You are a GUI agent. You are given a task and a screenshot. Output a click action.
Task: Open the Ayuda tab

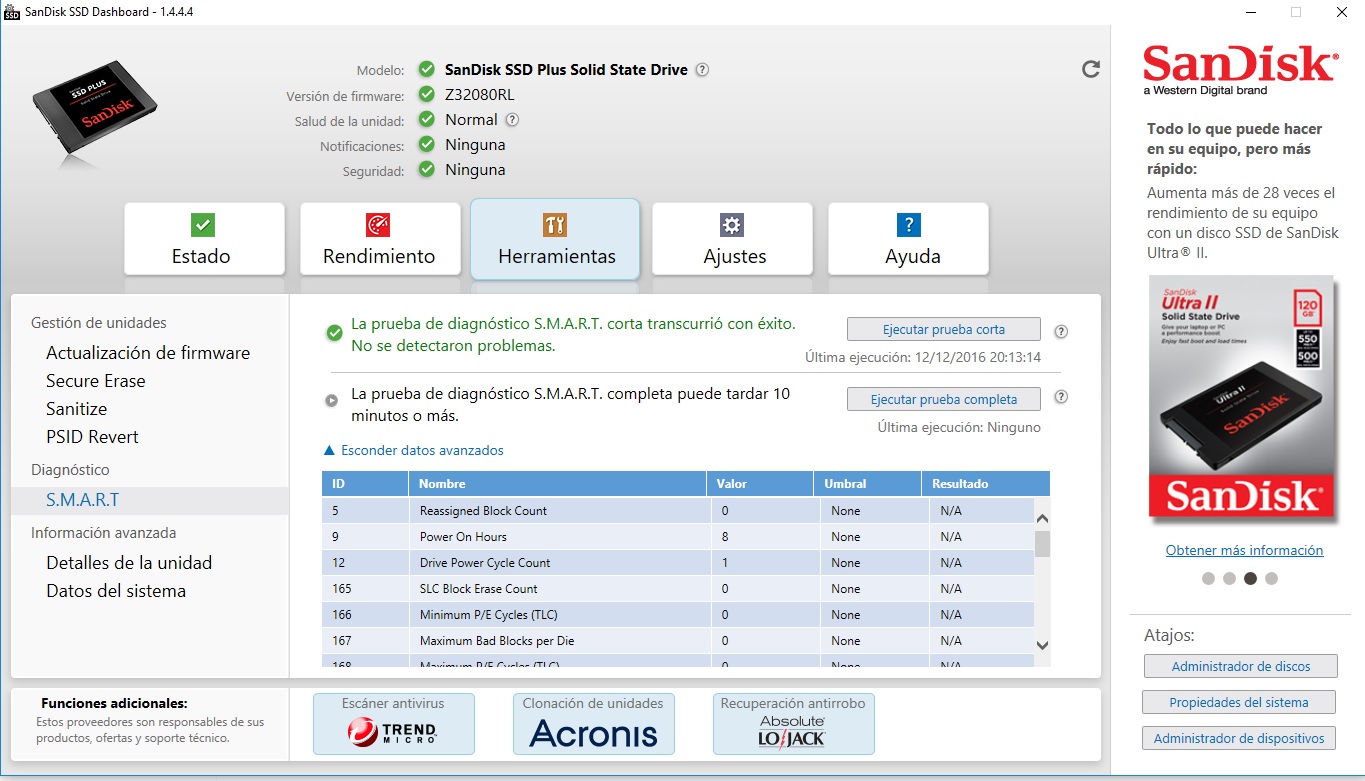pos(908,239)
